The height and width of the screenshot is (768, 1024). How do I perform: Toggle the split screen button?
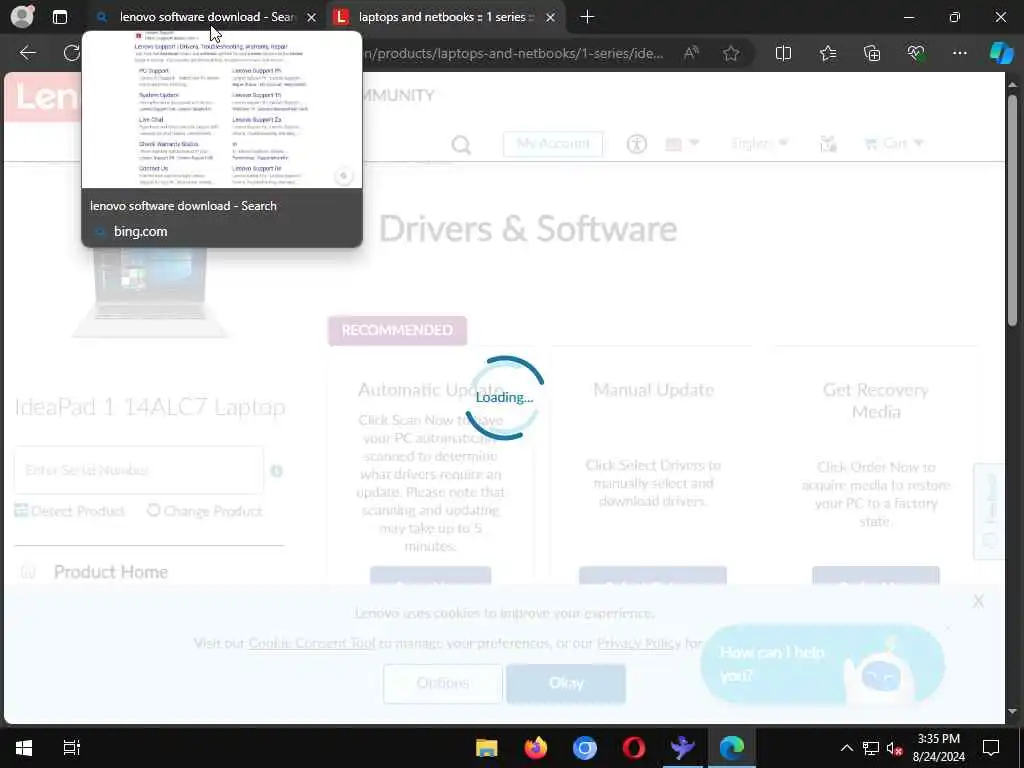coord(783,53)
